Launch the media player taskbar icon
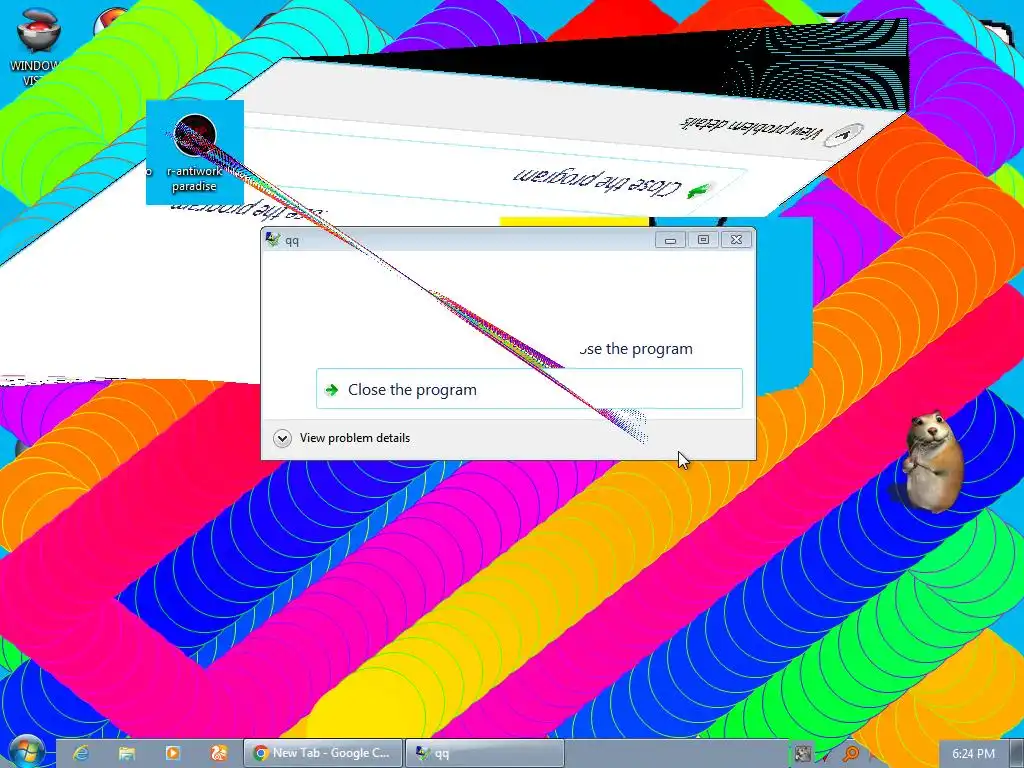The width and height of the screenshot is (1024, 768). pos(173,753)
